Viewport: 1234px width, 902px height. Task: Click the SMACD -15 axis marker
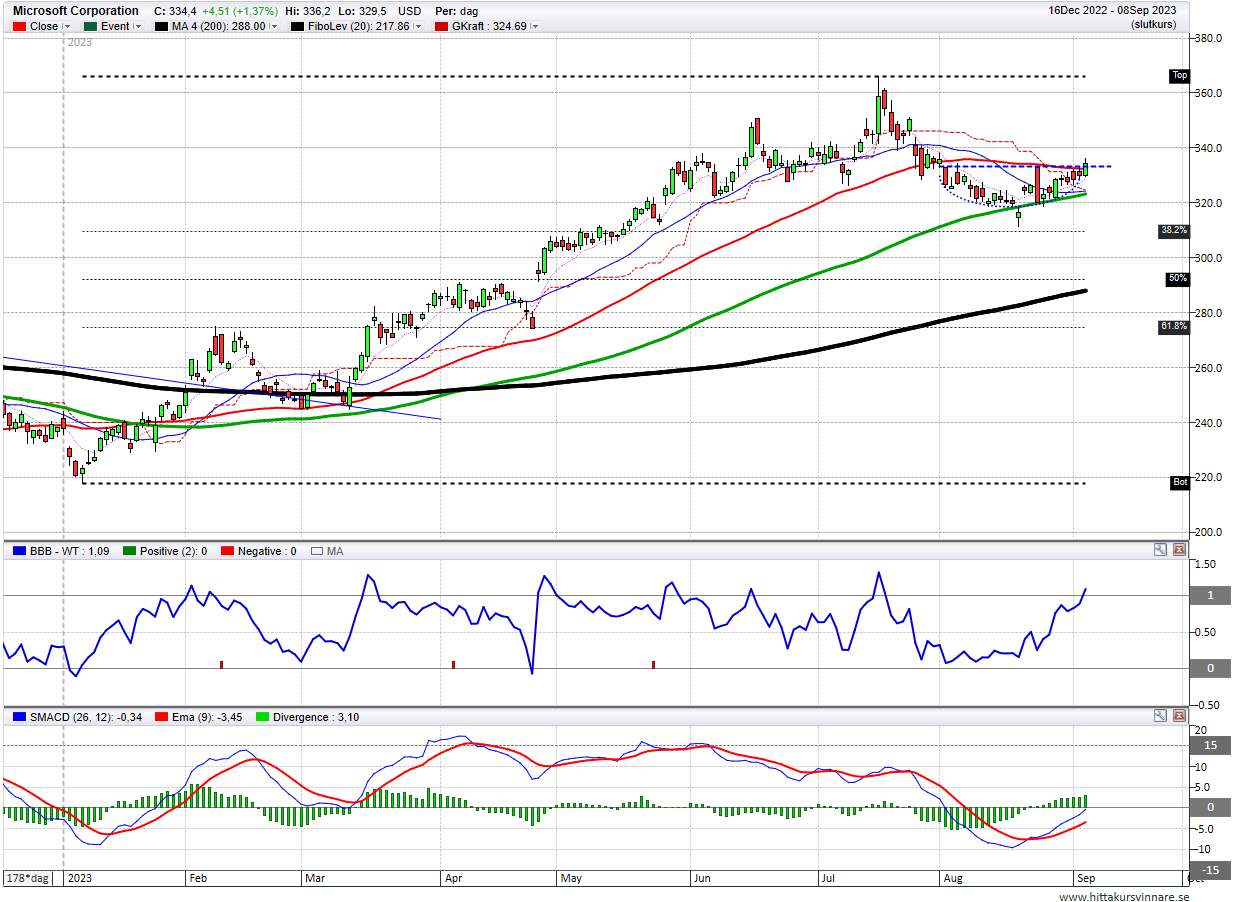click(1210, 870)
